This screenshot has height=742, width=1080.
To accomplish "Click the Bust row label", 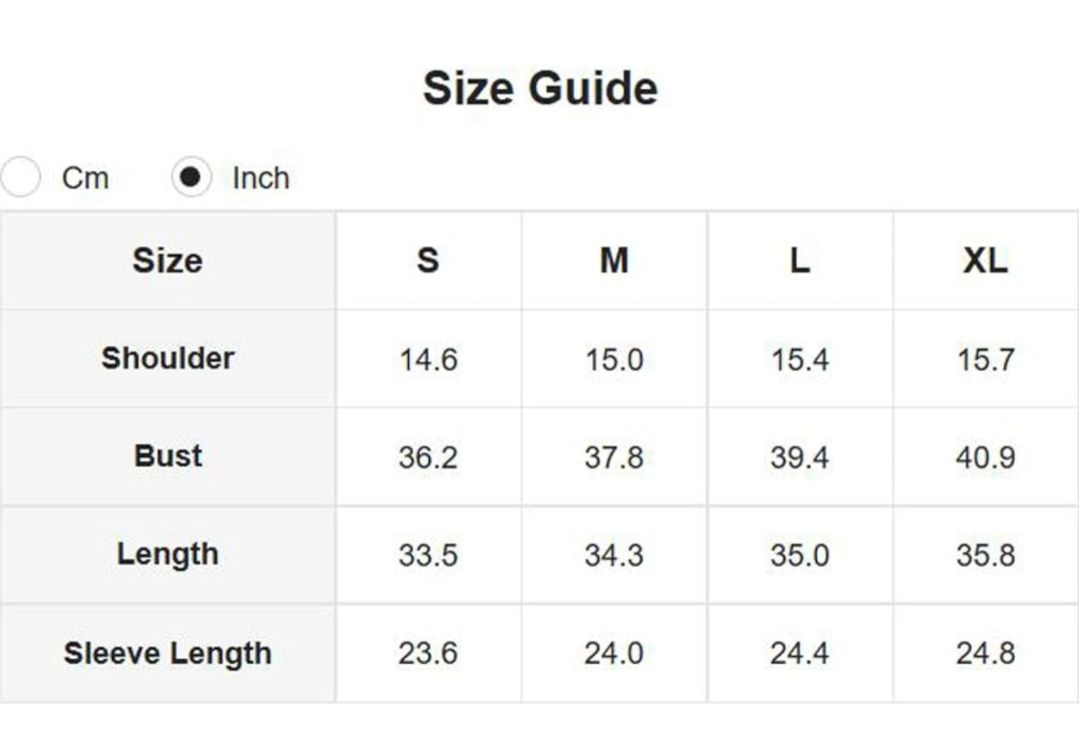I will [167, 456].
